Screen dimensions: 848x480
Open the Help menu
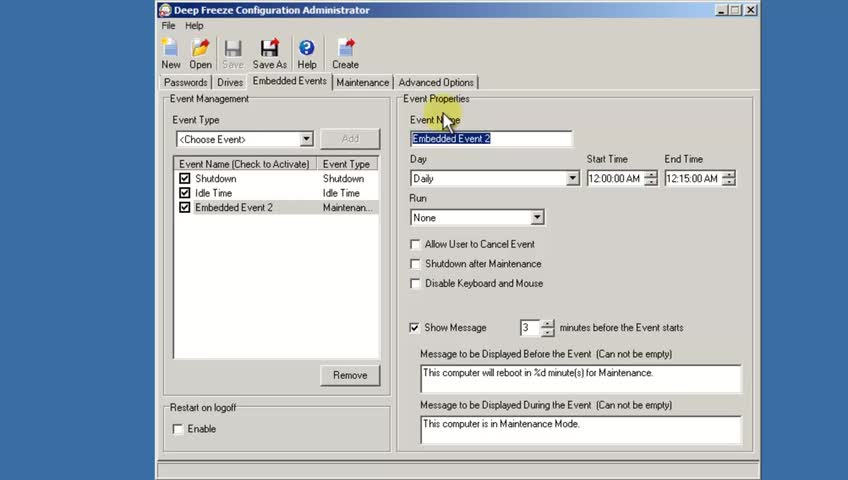tap(194, 25)
